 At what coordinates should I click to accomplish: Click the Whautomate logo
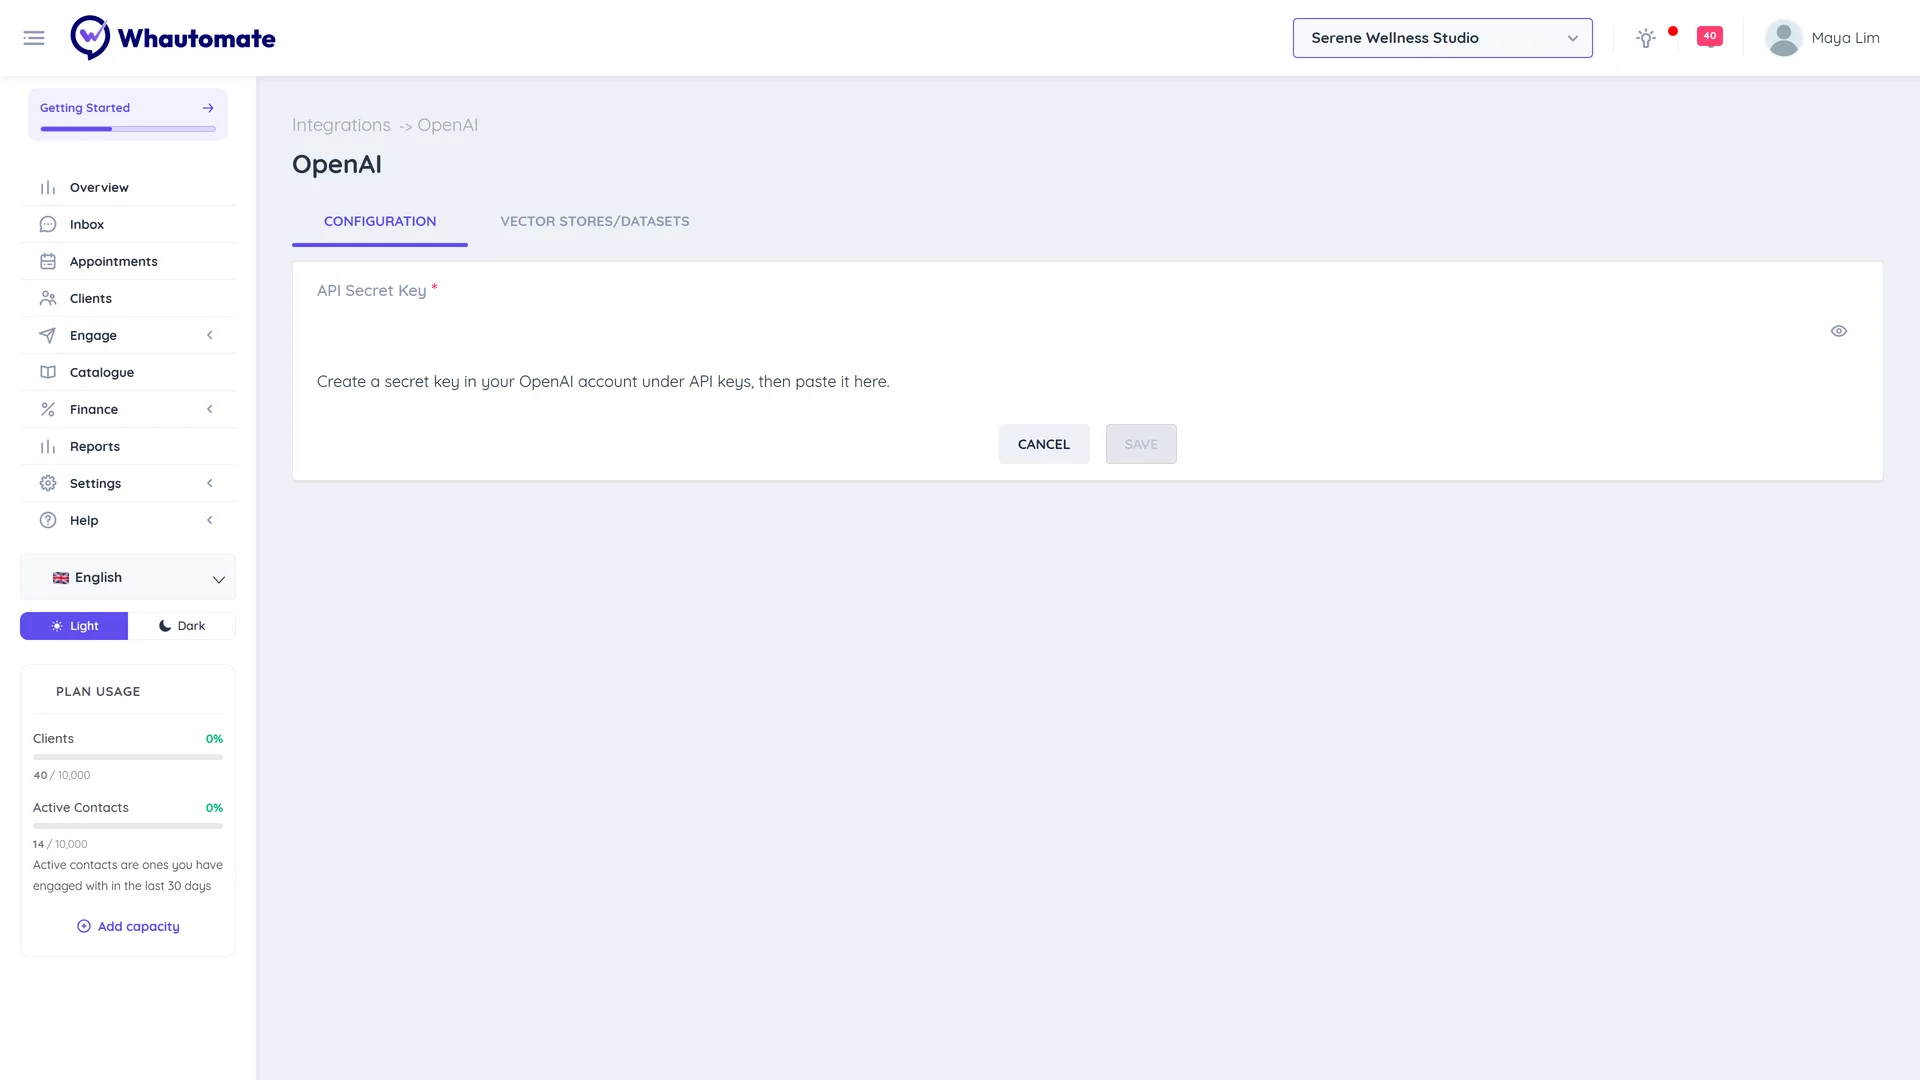[173, 38]
